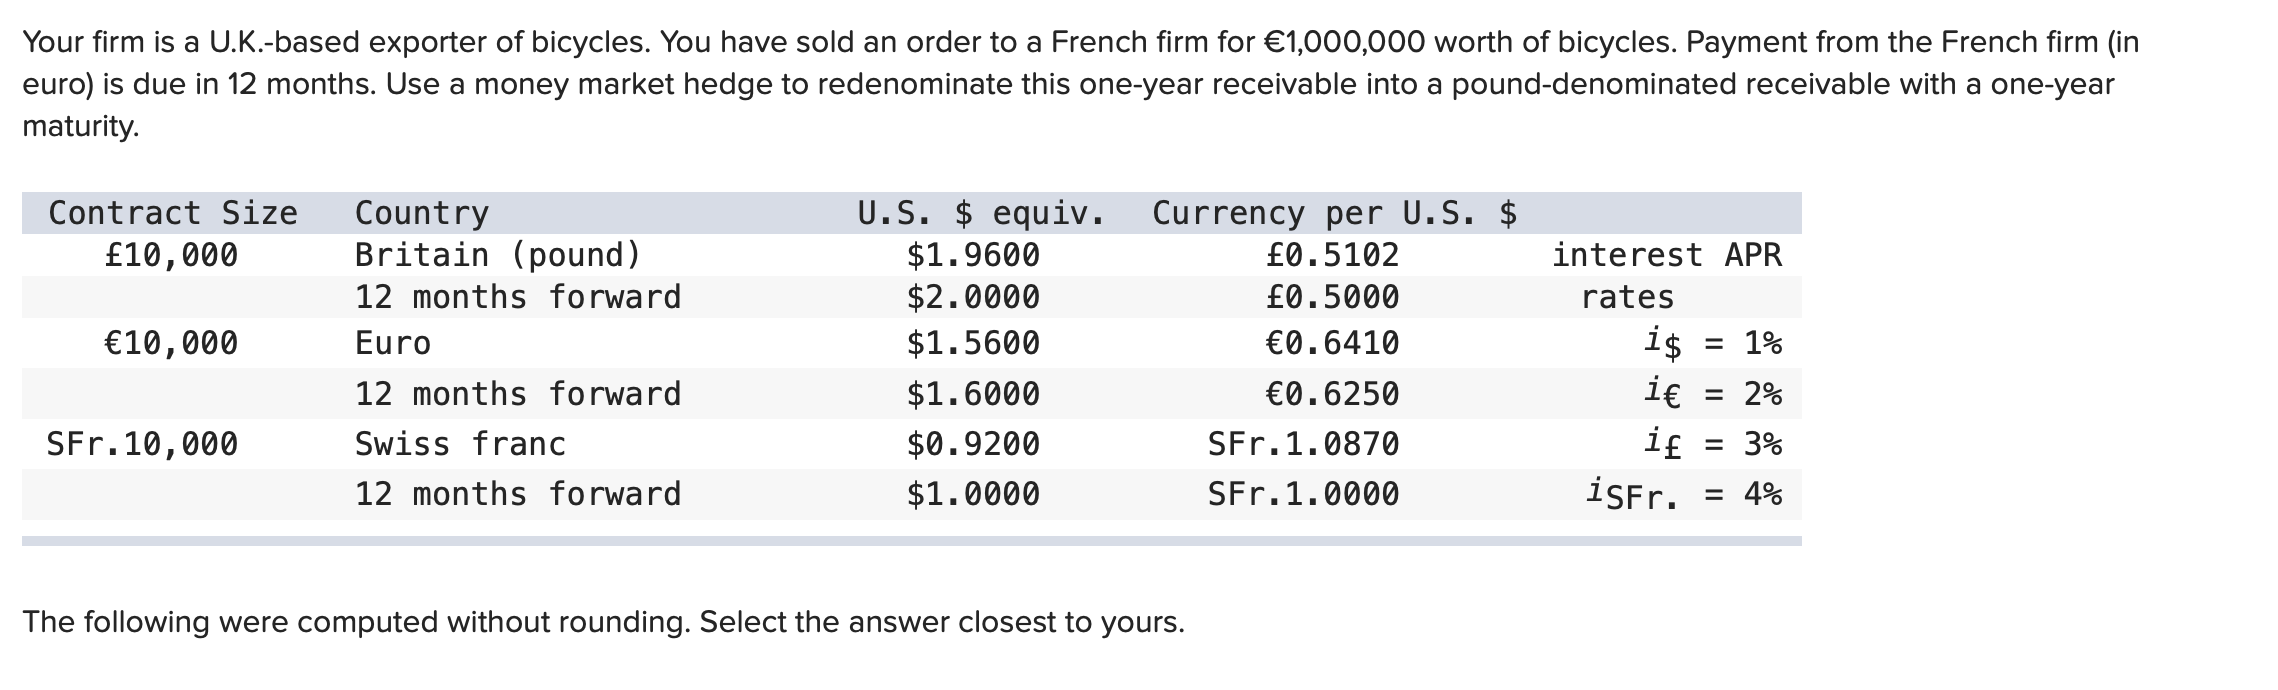Click the €0.6410 currency per dollar value
Image resolution: width=2278 pixels, height=690 pixels.
pos(1332,343)
